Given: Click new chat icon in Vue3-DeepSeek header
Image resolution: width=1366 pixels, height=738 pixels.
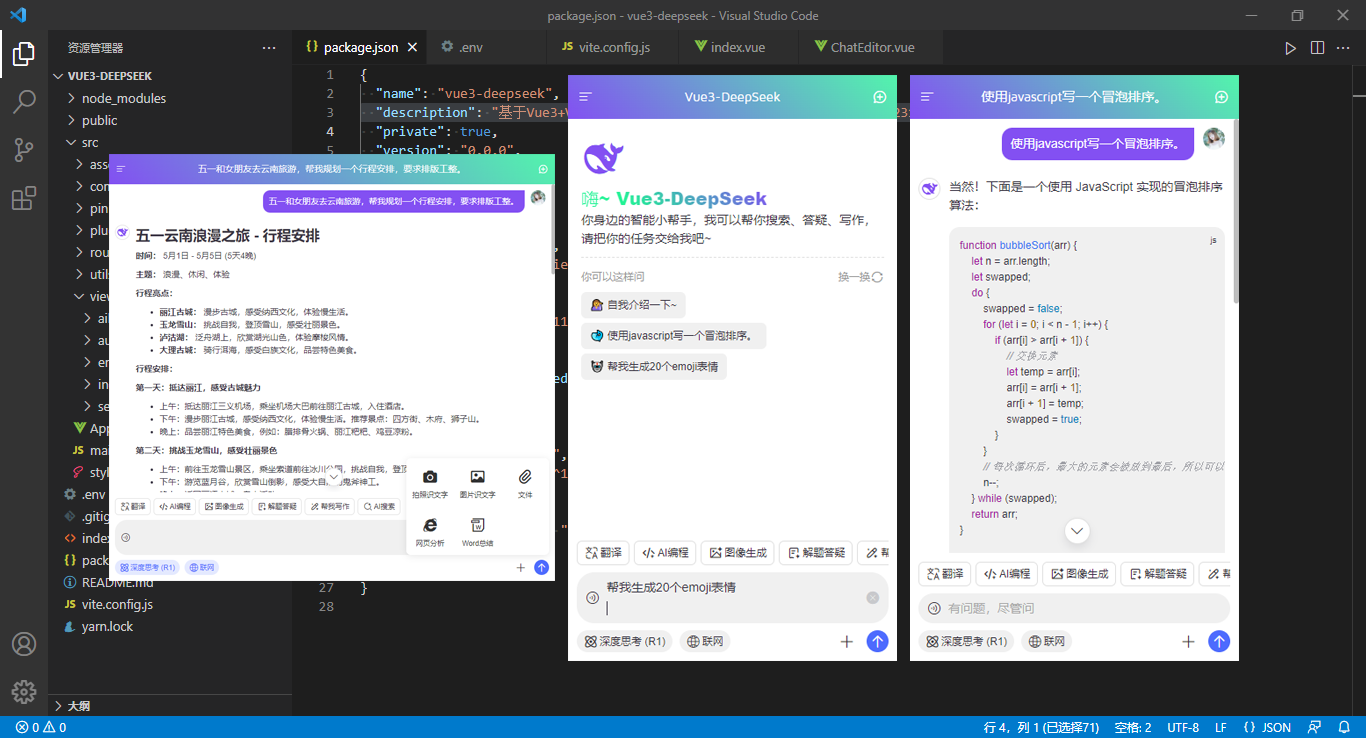Looking at the screenshot, I should tap(879, 97).
